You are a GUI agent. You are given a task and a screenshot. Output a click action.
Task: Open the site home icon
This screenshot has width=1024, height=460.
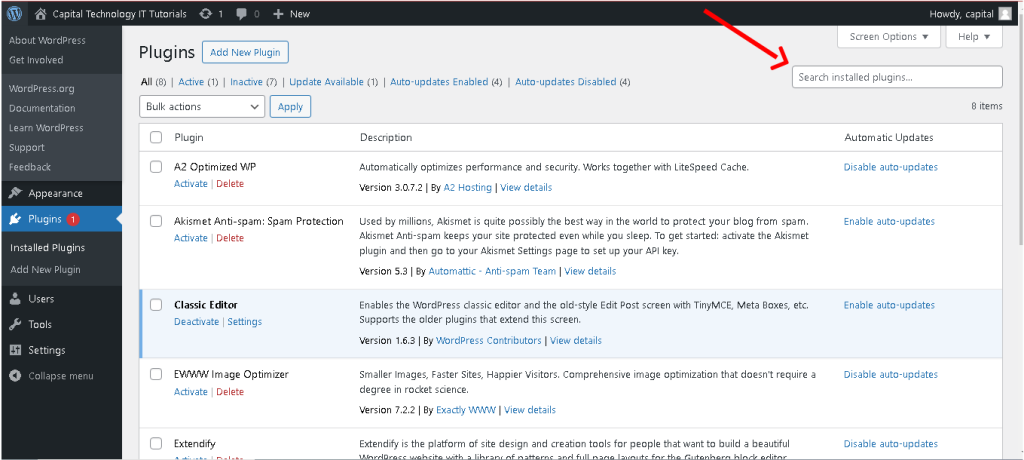(x=40, y=14)
